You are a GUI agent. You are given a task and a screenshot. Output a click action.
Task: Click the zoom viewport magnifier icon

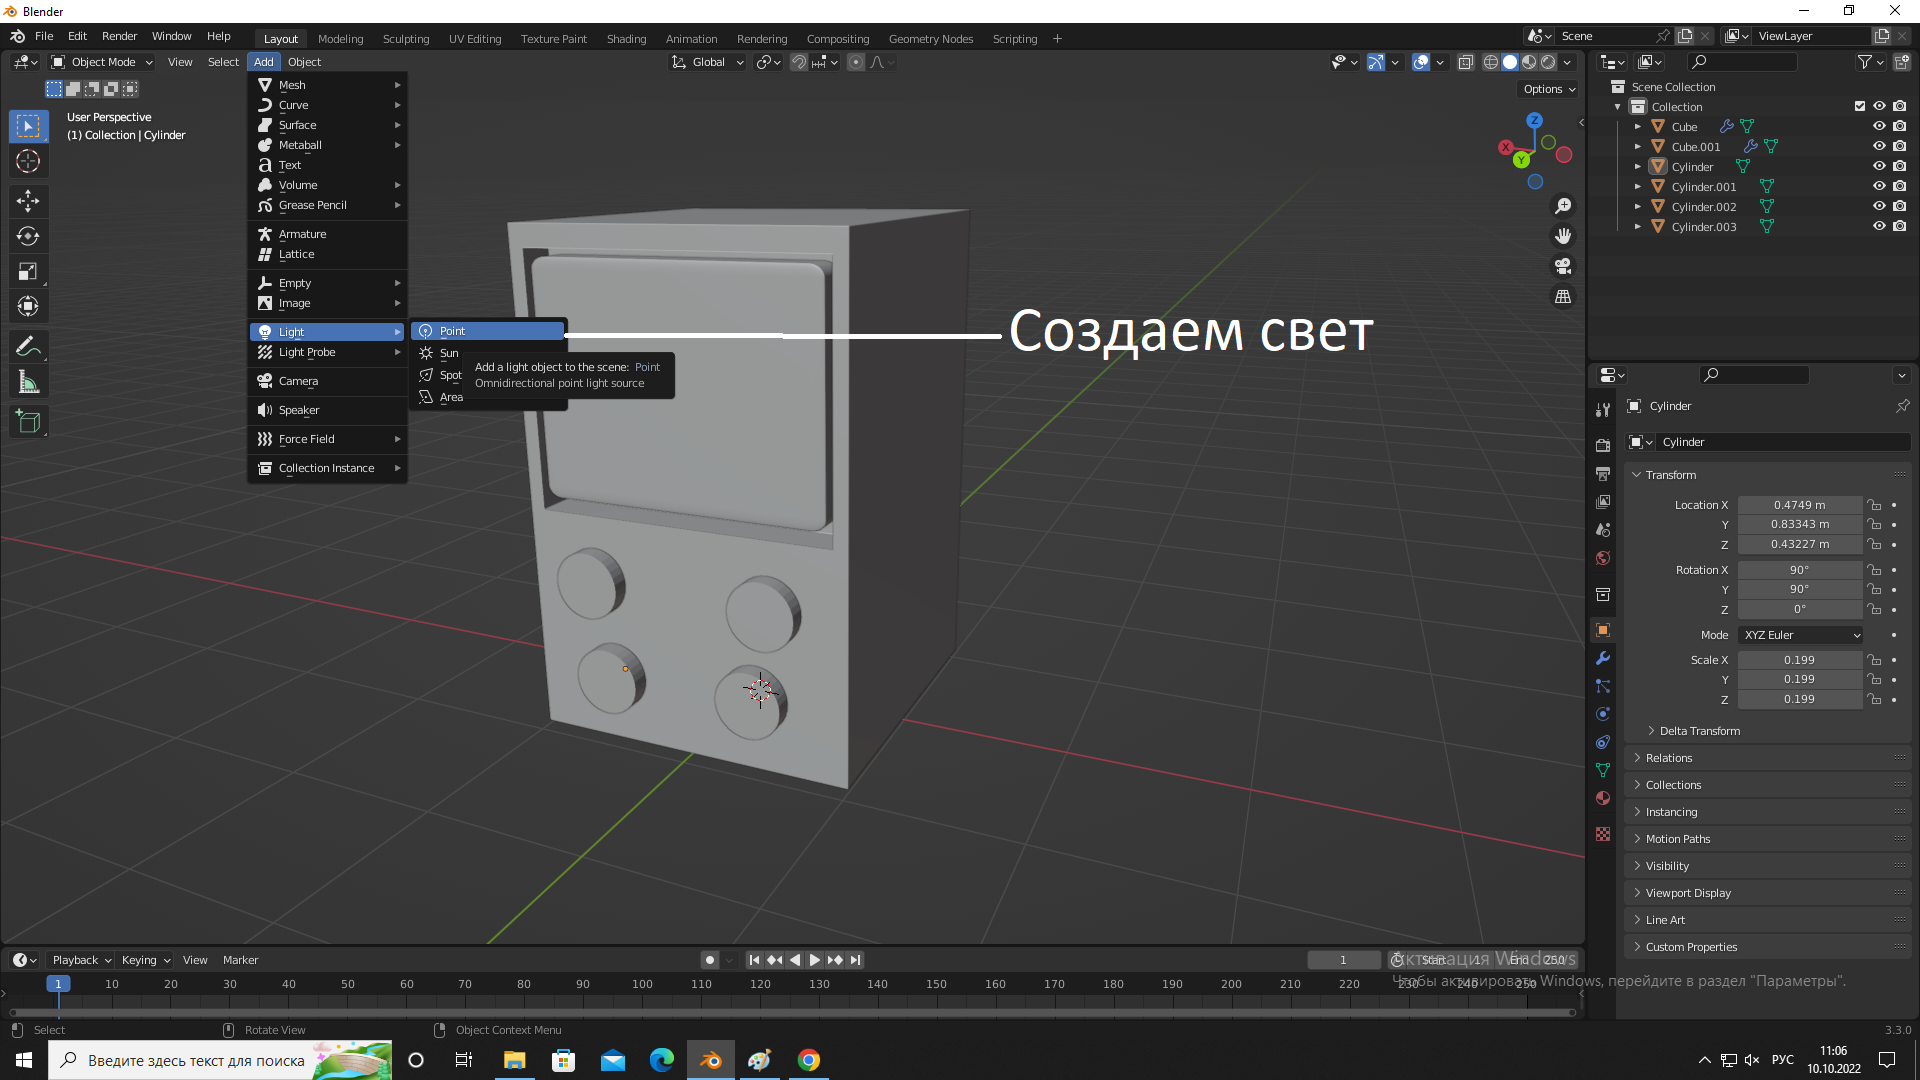click(x=1563, y=206)
